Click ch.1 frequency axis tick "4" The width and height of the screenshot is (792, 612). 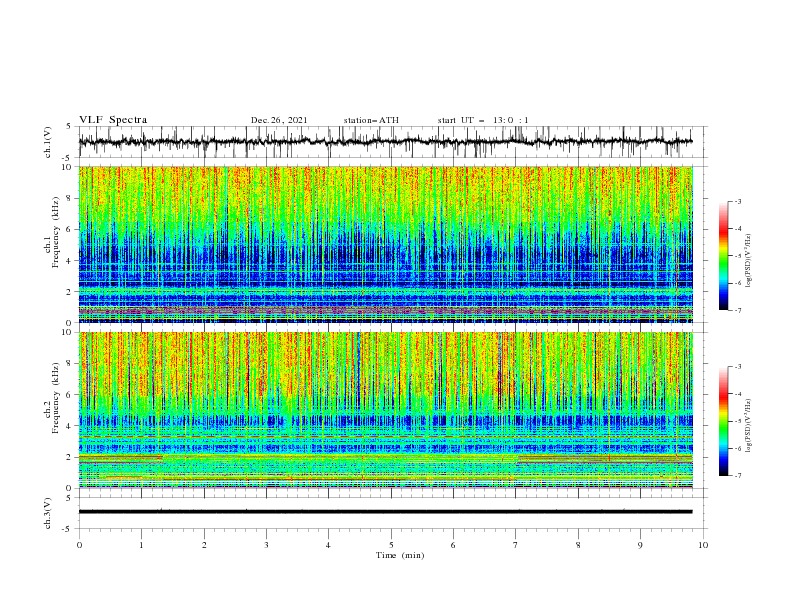tap(70, 261)
